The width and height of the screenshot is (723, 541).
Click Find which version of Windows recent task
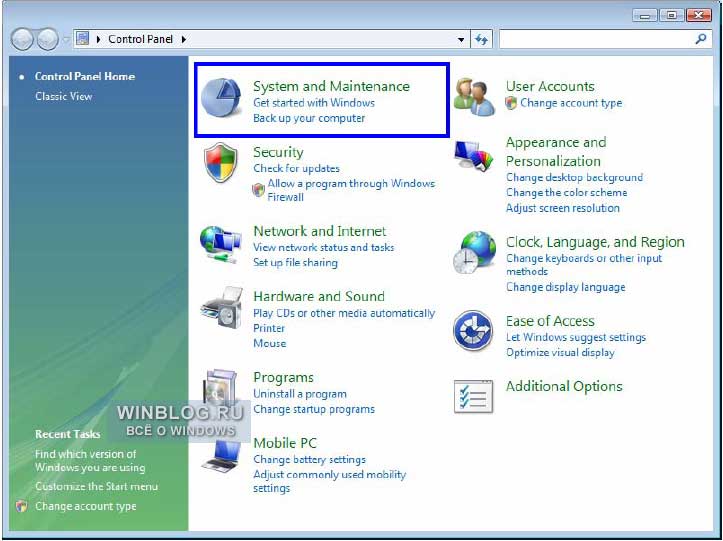[90, 461]
